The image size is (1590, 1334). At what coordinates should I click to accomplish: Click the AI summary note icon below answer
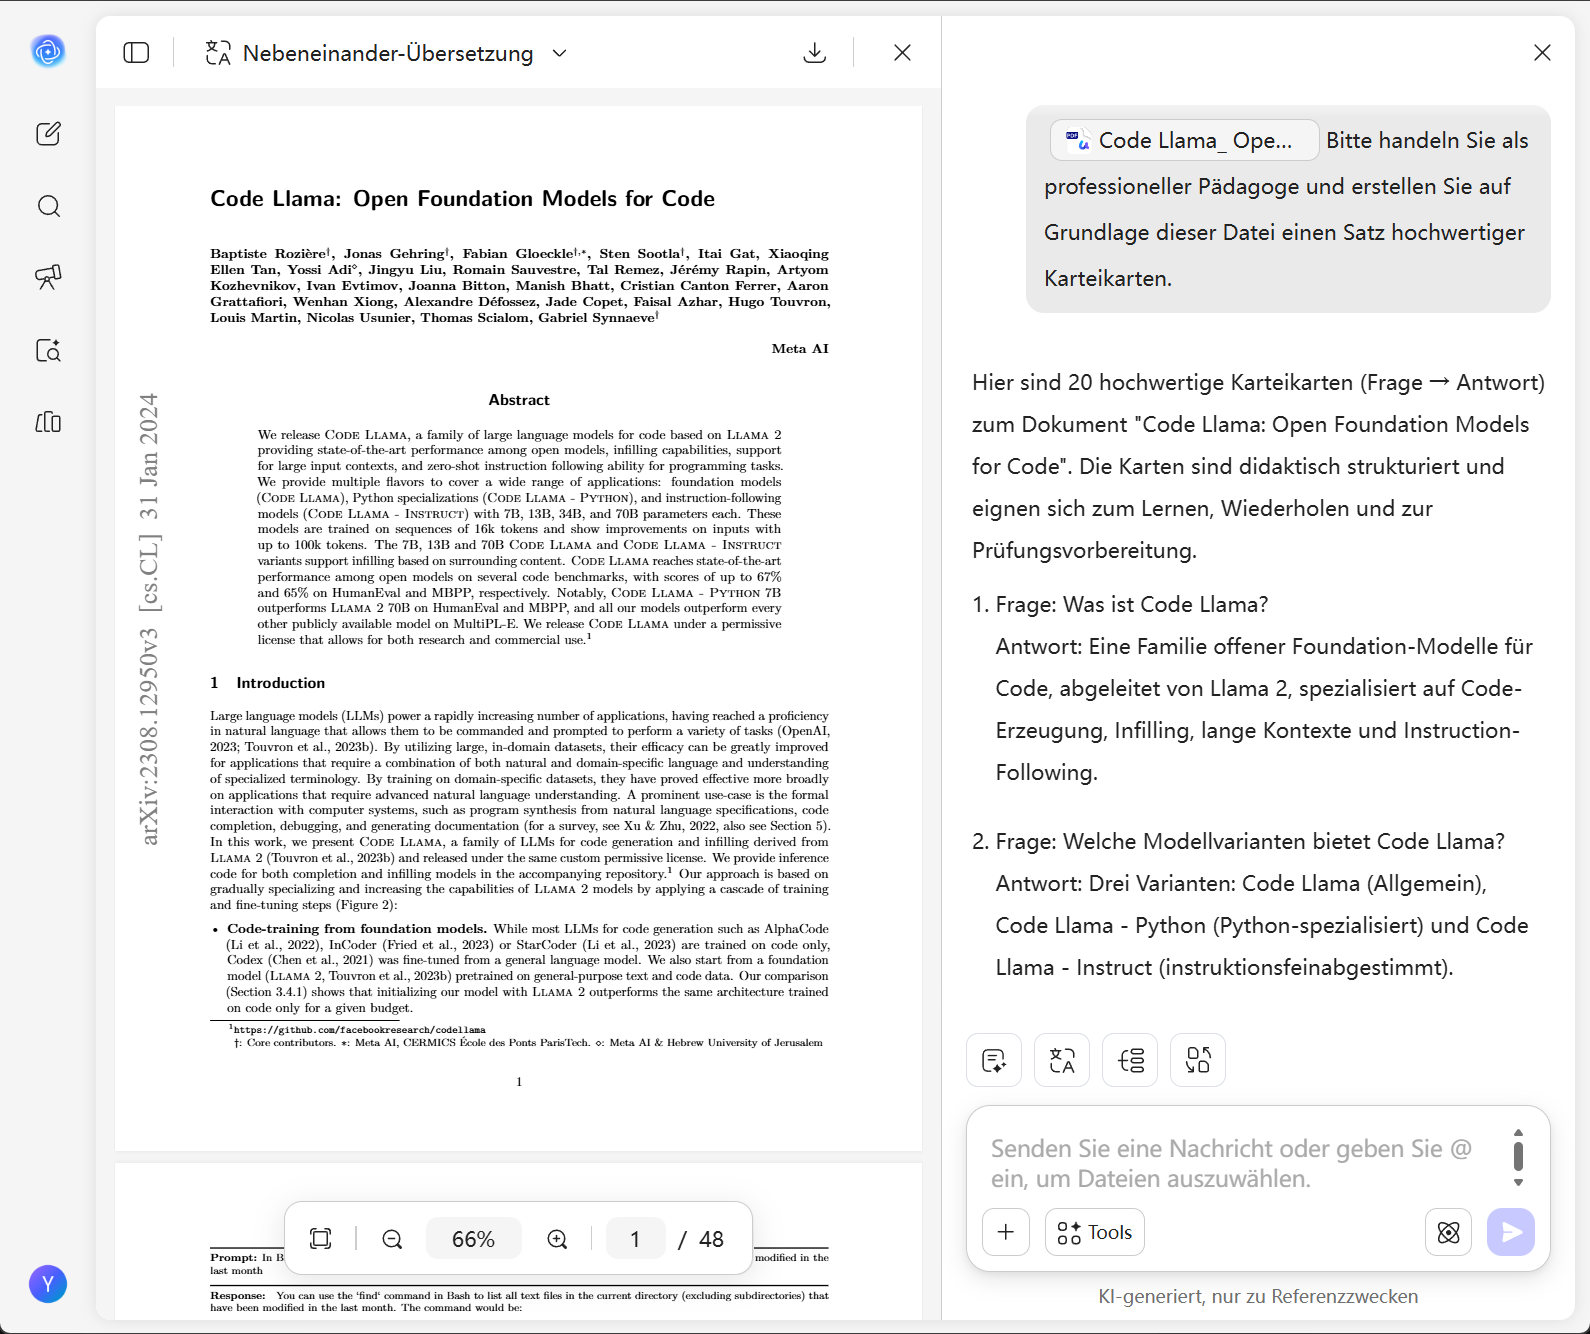[994, 1060]
